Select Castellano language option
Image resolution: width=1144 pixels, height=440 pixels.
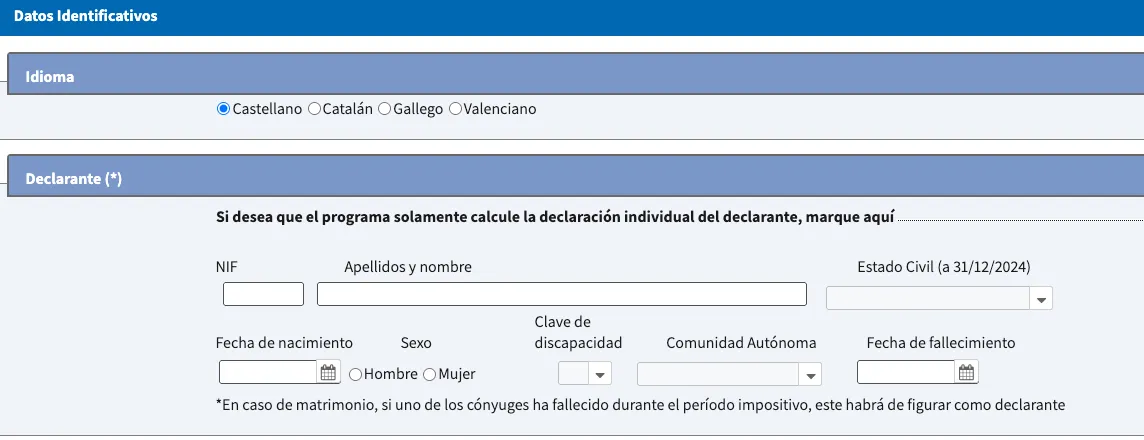[223, 109]
